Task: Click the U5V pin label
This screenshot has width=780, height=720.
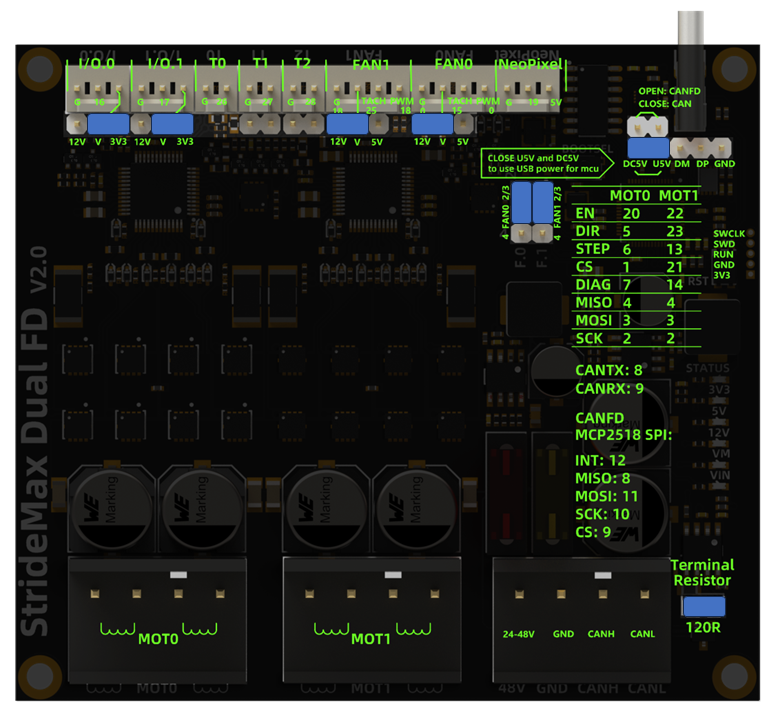Action: (x=662, y=164)
